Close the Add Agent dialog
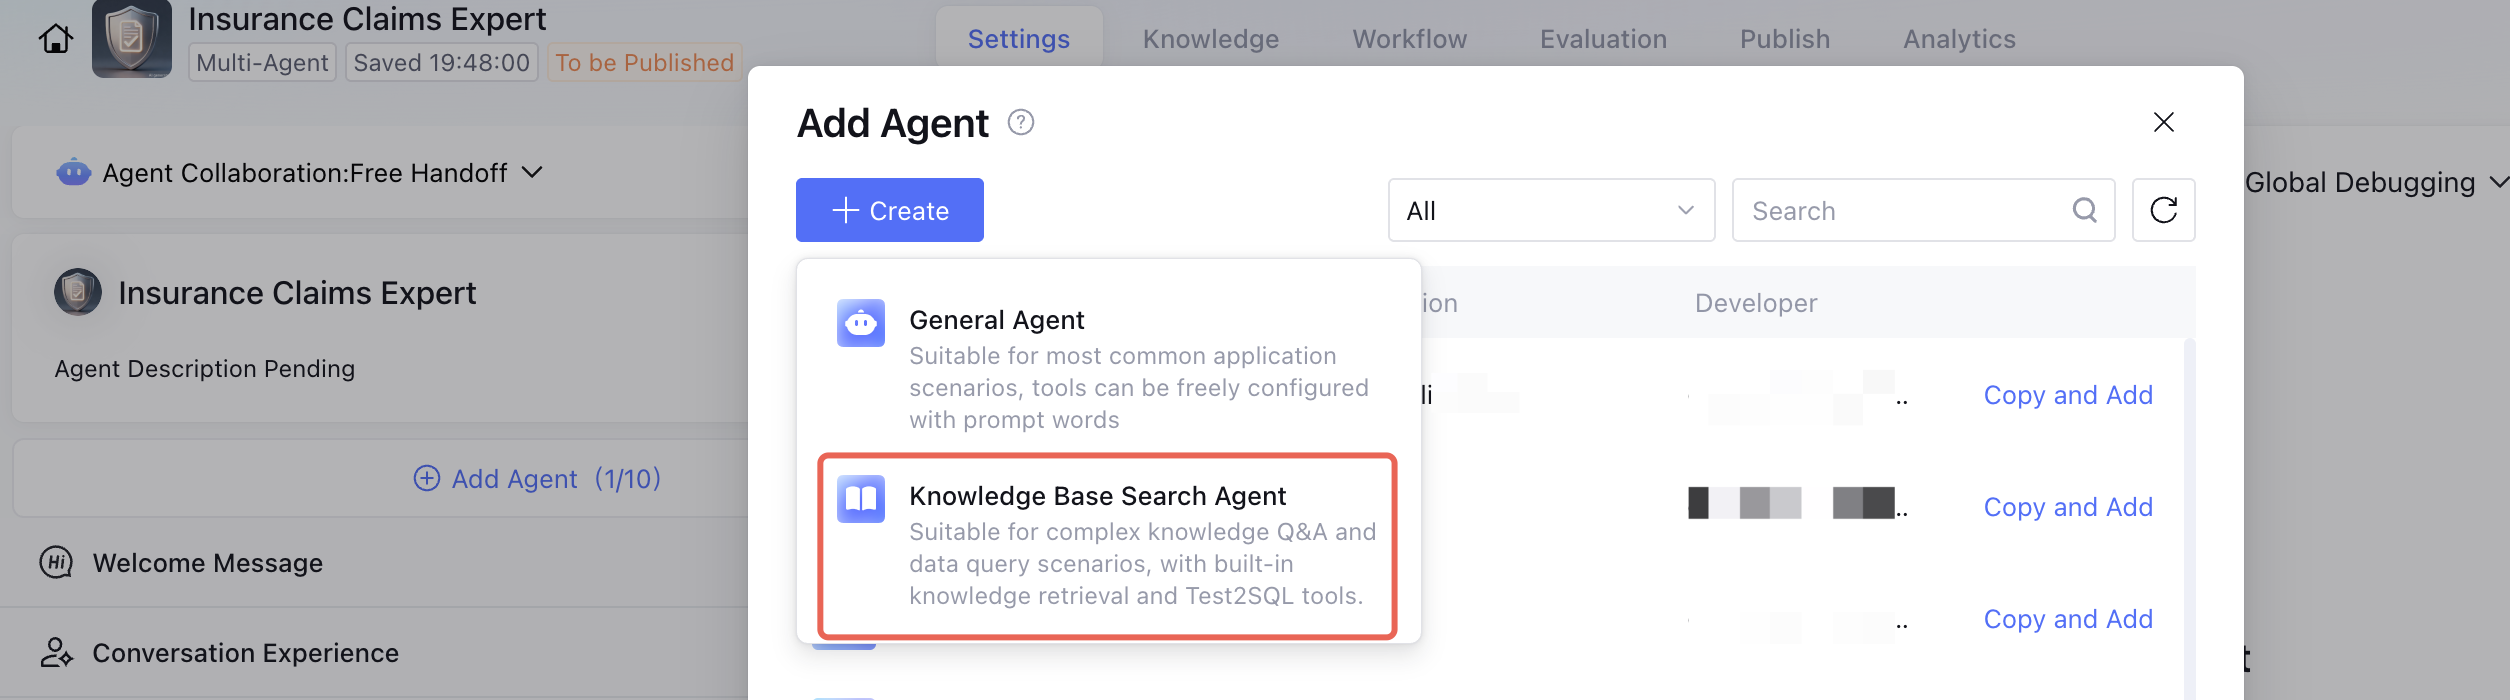 (x=2163, y=122)
